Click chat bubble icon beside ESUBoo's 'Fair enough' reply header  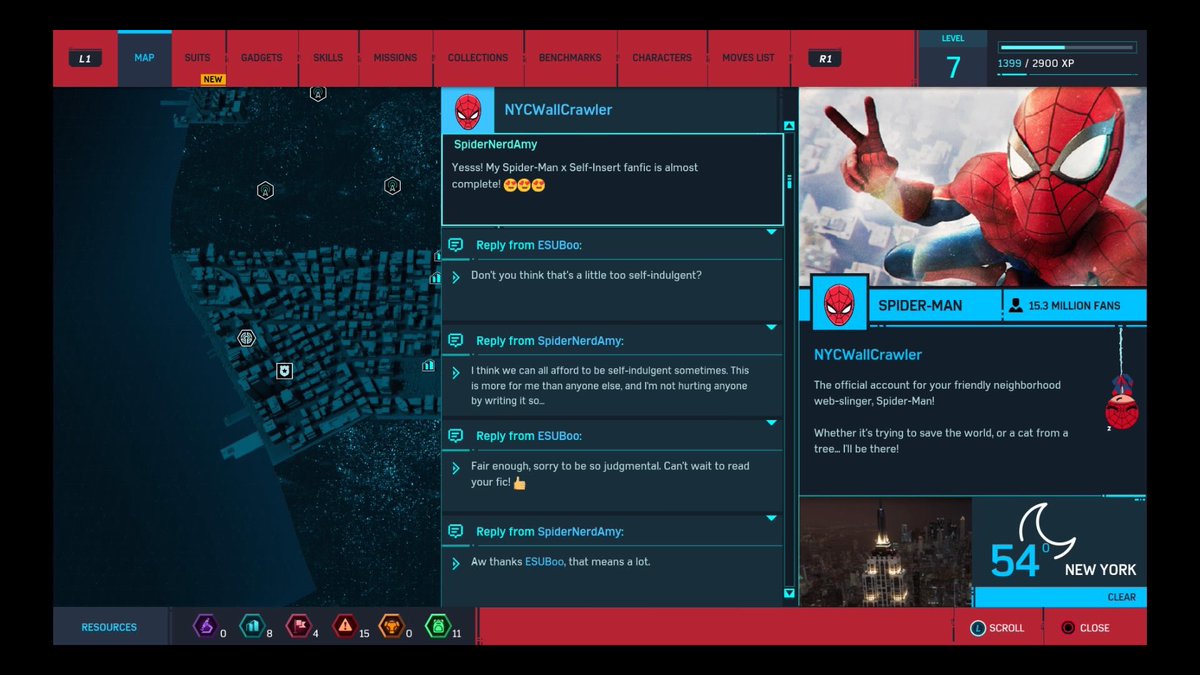coord(455,436)
